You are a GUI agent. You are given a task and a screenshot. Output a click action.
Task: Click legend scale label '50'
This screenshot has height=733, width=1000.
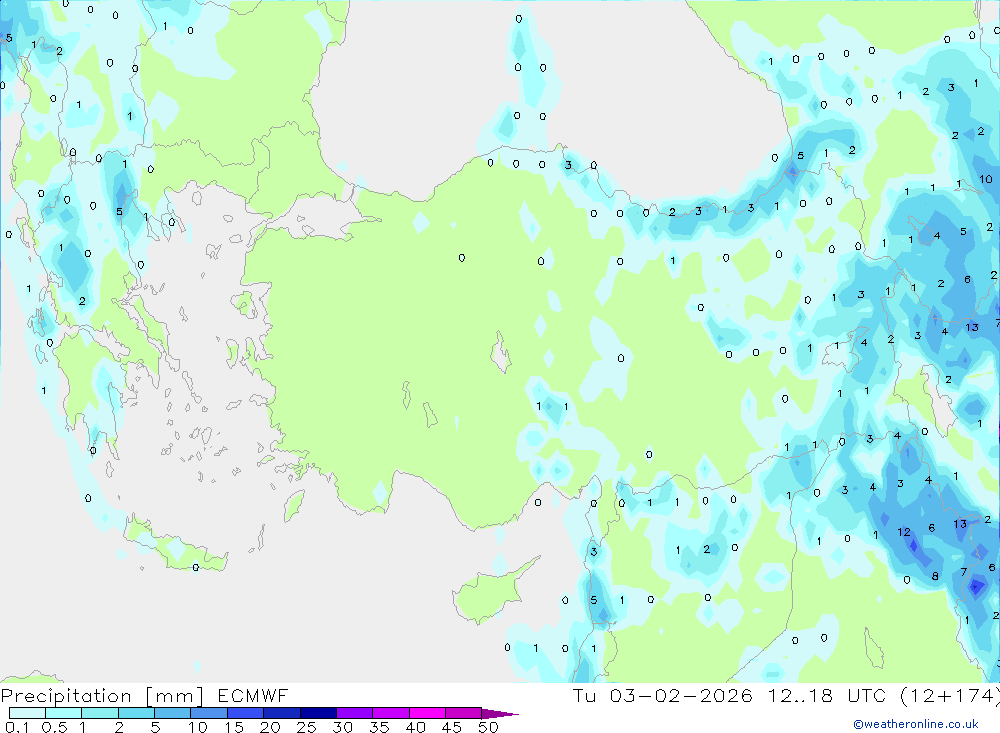[488, 727]
